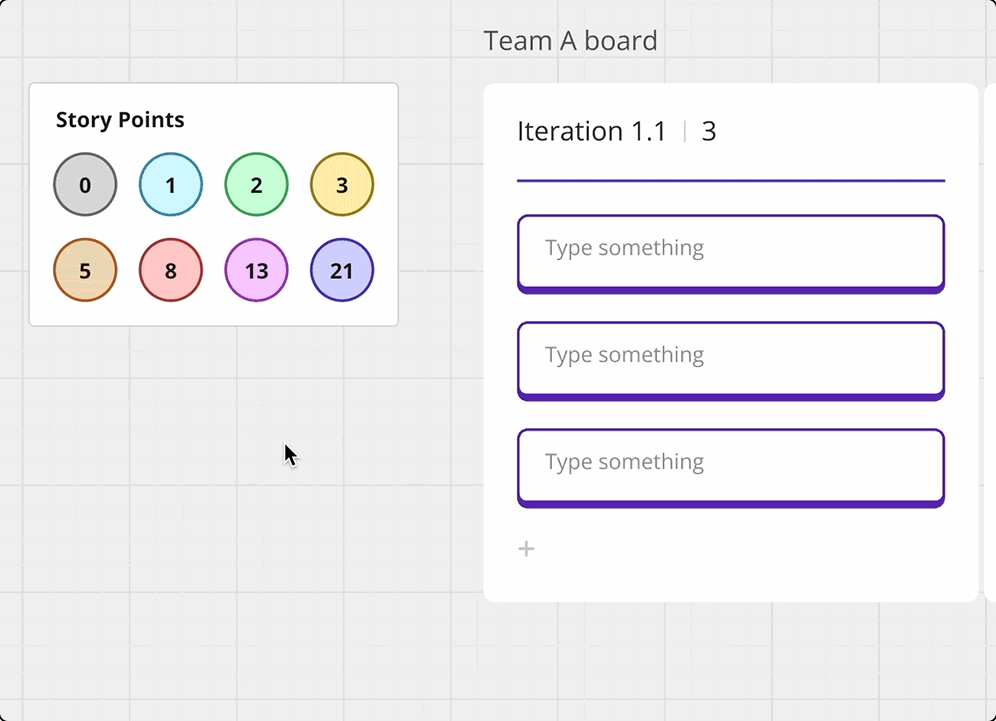The width and height of the screenshot is (996, 721).
Task: Click the Team A board title
Action: coord(570,41)
